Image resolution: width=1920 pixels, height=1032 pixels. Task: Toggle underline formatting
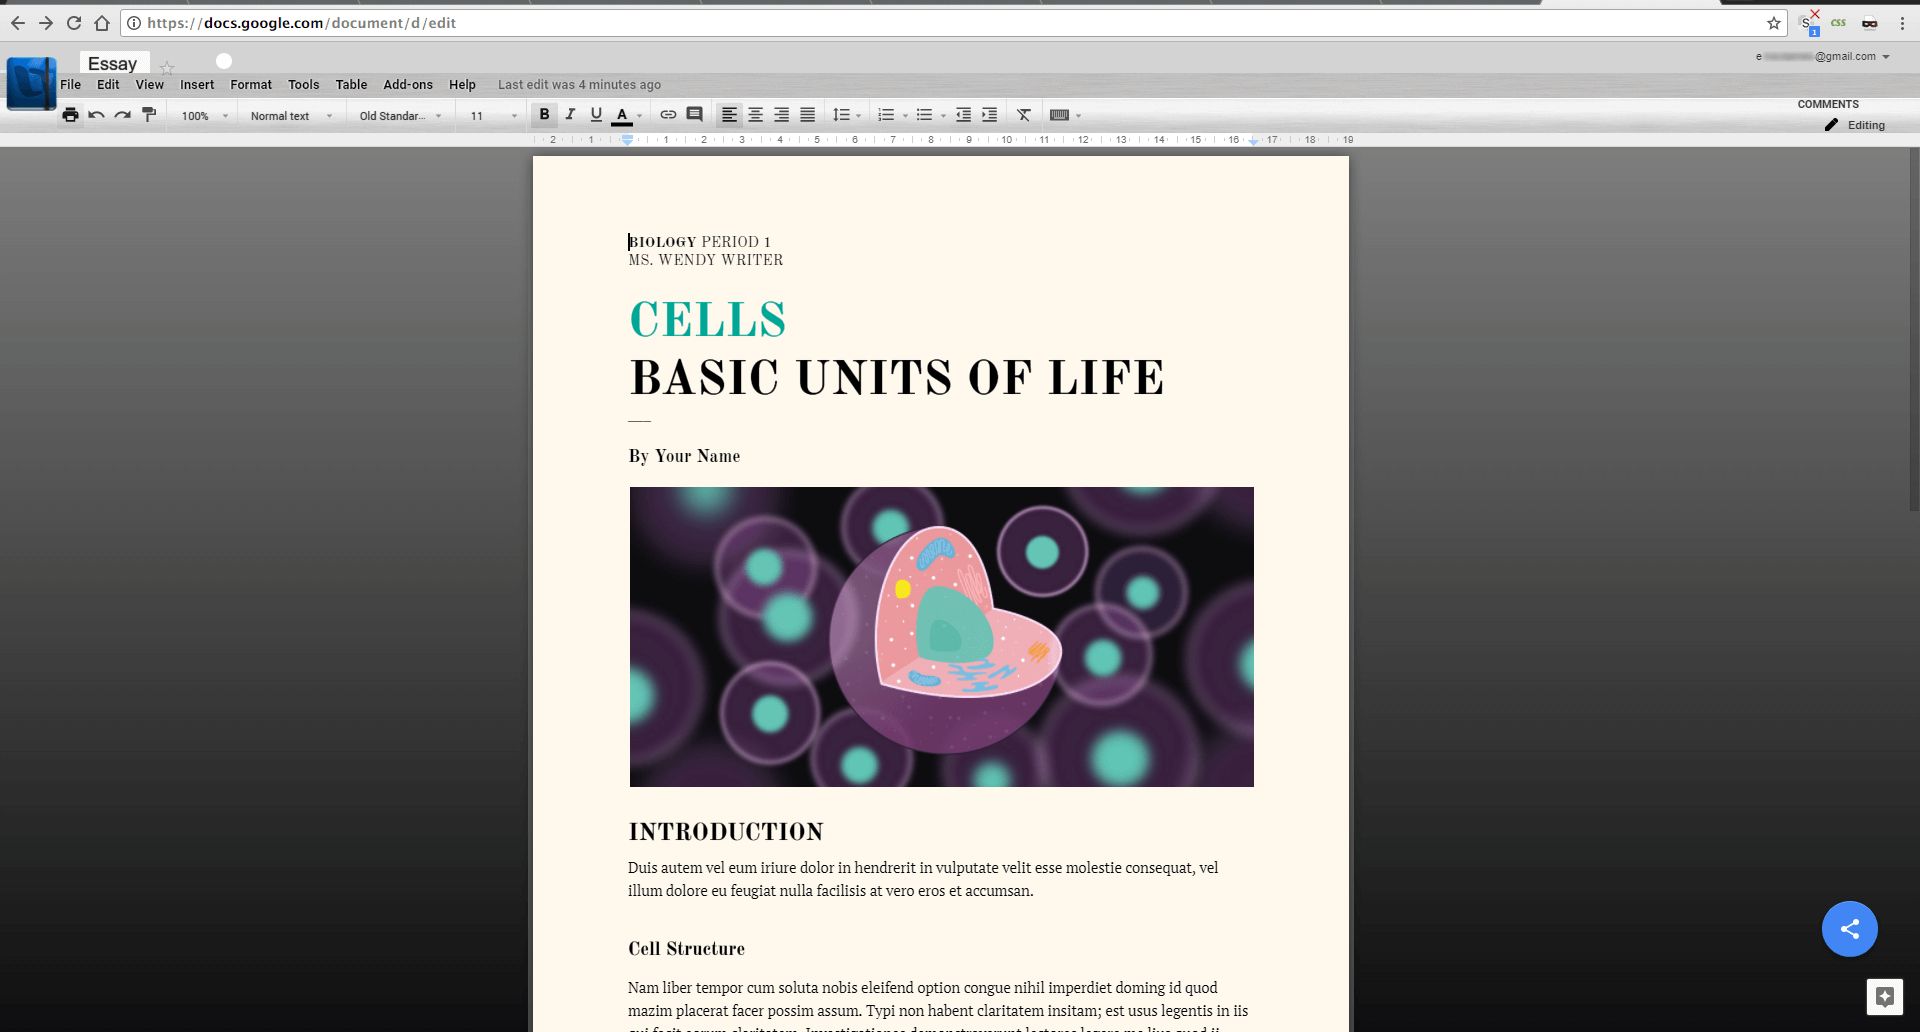596,114
